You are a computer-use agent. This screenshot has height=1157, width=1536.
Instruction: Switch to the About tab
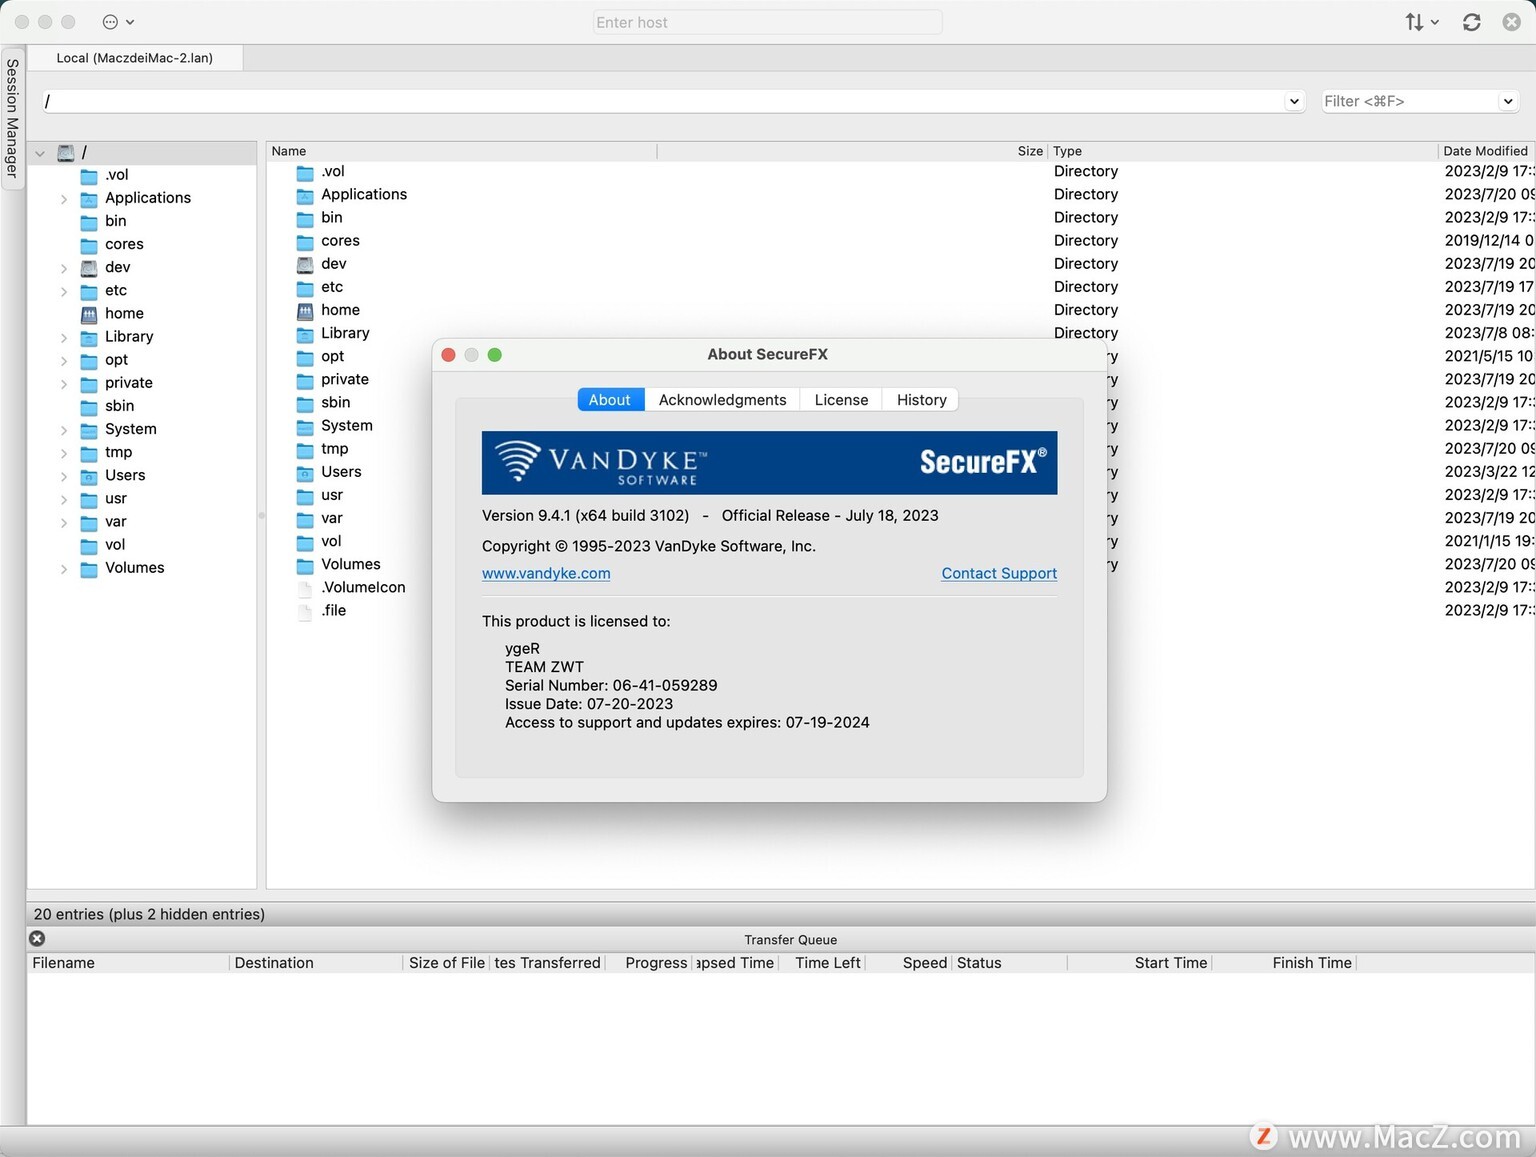(x=610, y=400)
